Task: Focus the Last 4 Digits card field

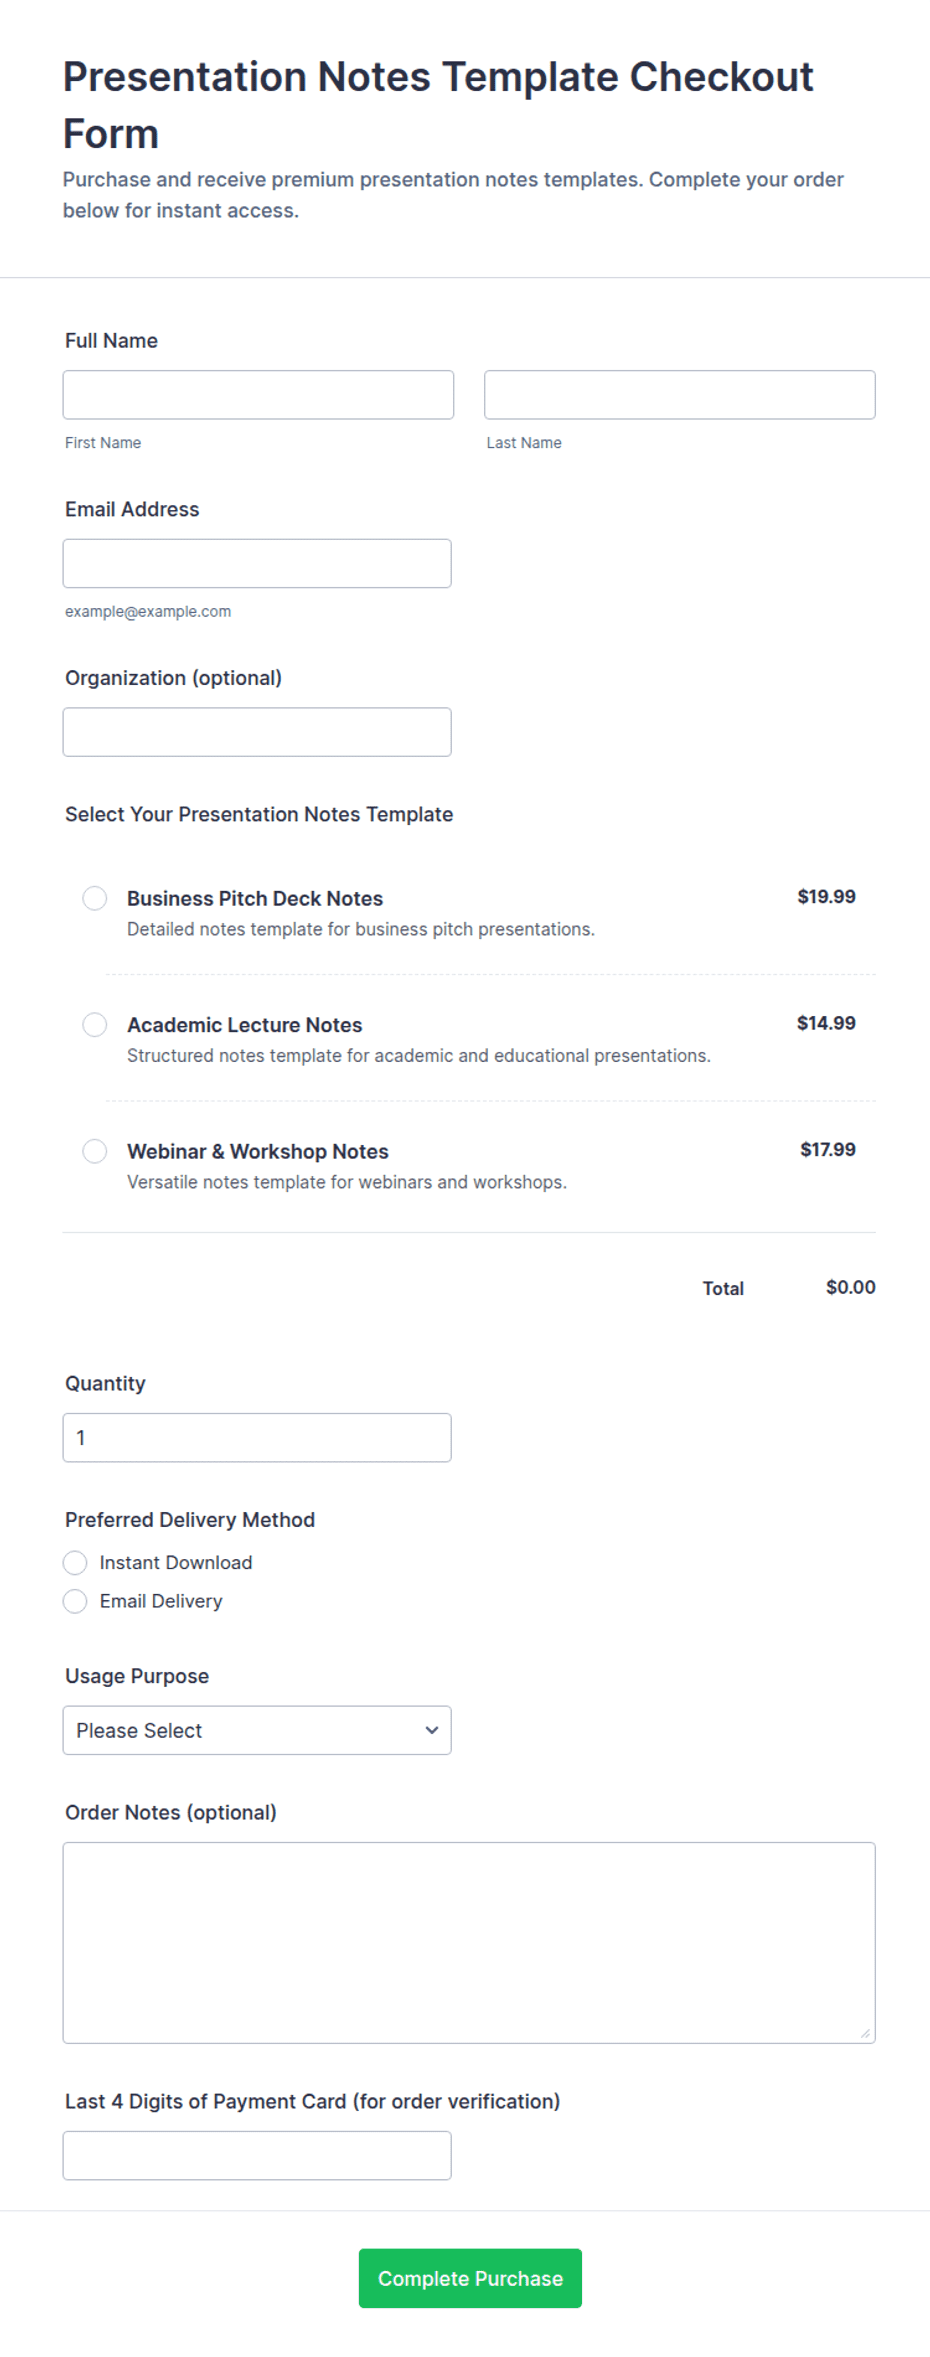Action: [x=257, y=2156]
